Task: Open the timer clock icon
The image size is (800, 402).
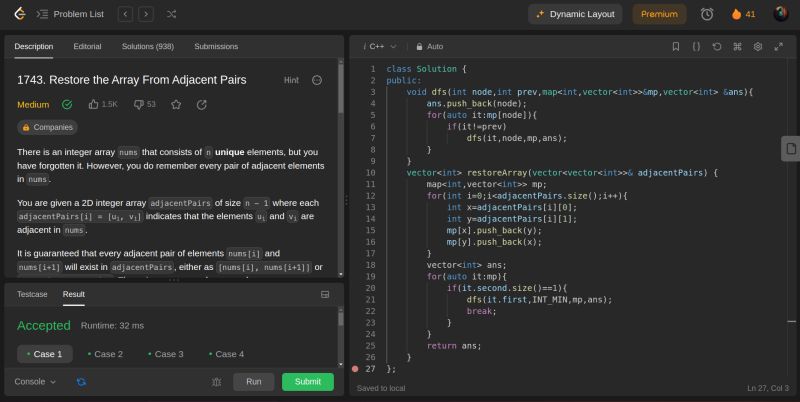Action: click(707, 14)
